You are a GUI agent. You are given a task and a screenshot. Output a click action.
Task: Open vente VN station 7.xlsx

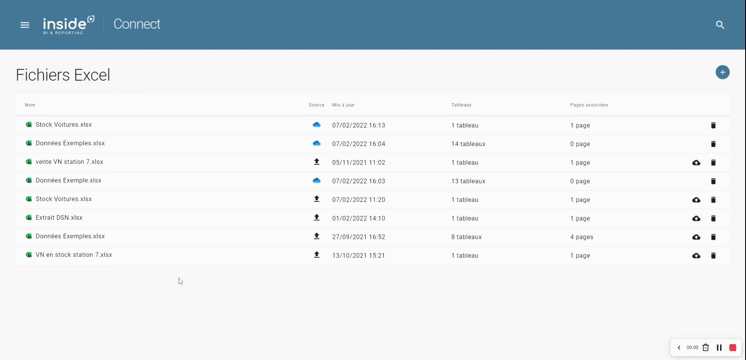coord(69,162)
